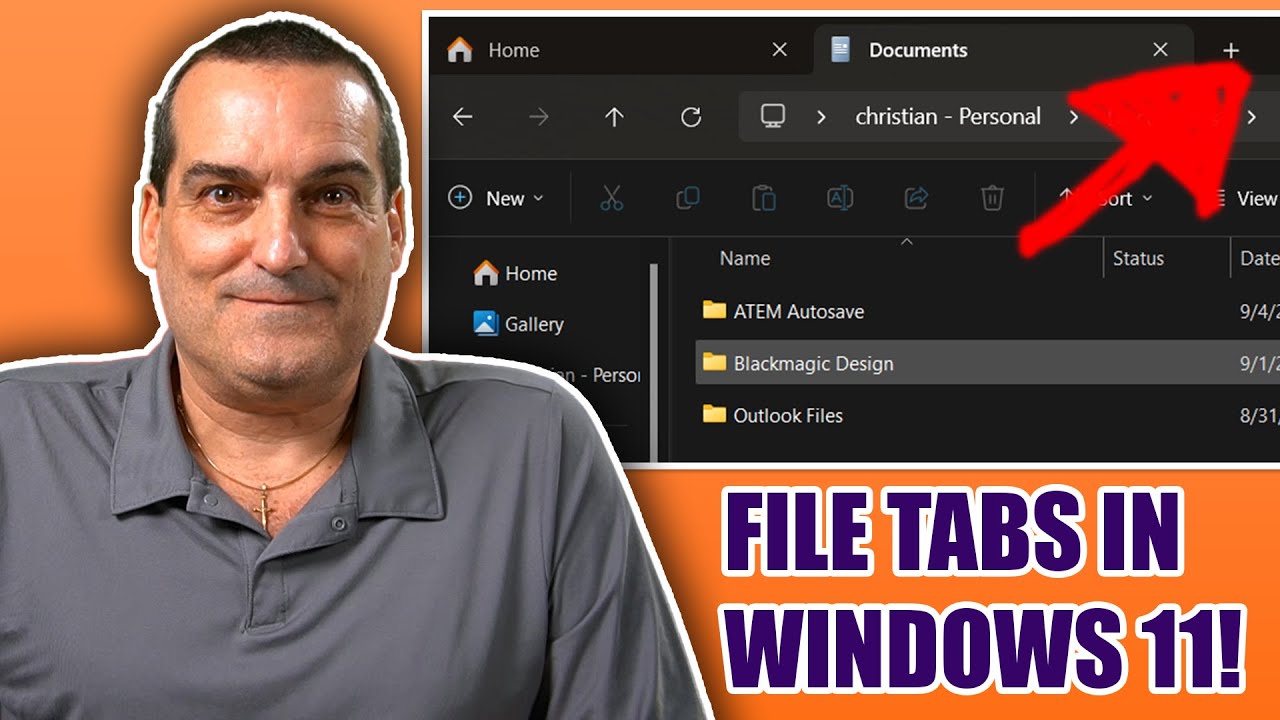Click the Home tab house icon

tap(460, 49)
